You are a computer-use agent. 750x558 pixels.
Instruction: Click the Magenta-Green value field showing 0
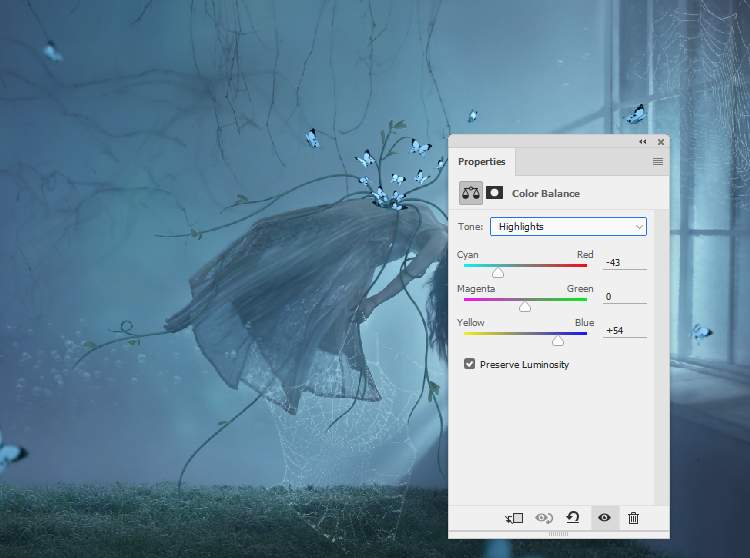click(625, 296)
